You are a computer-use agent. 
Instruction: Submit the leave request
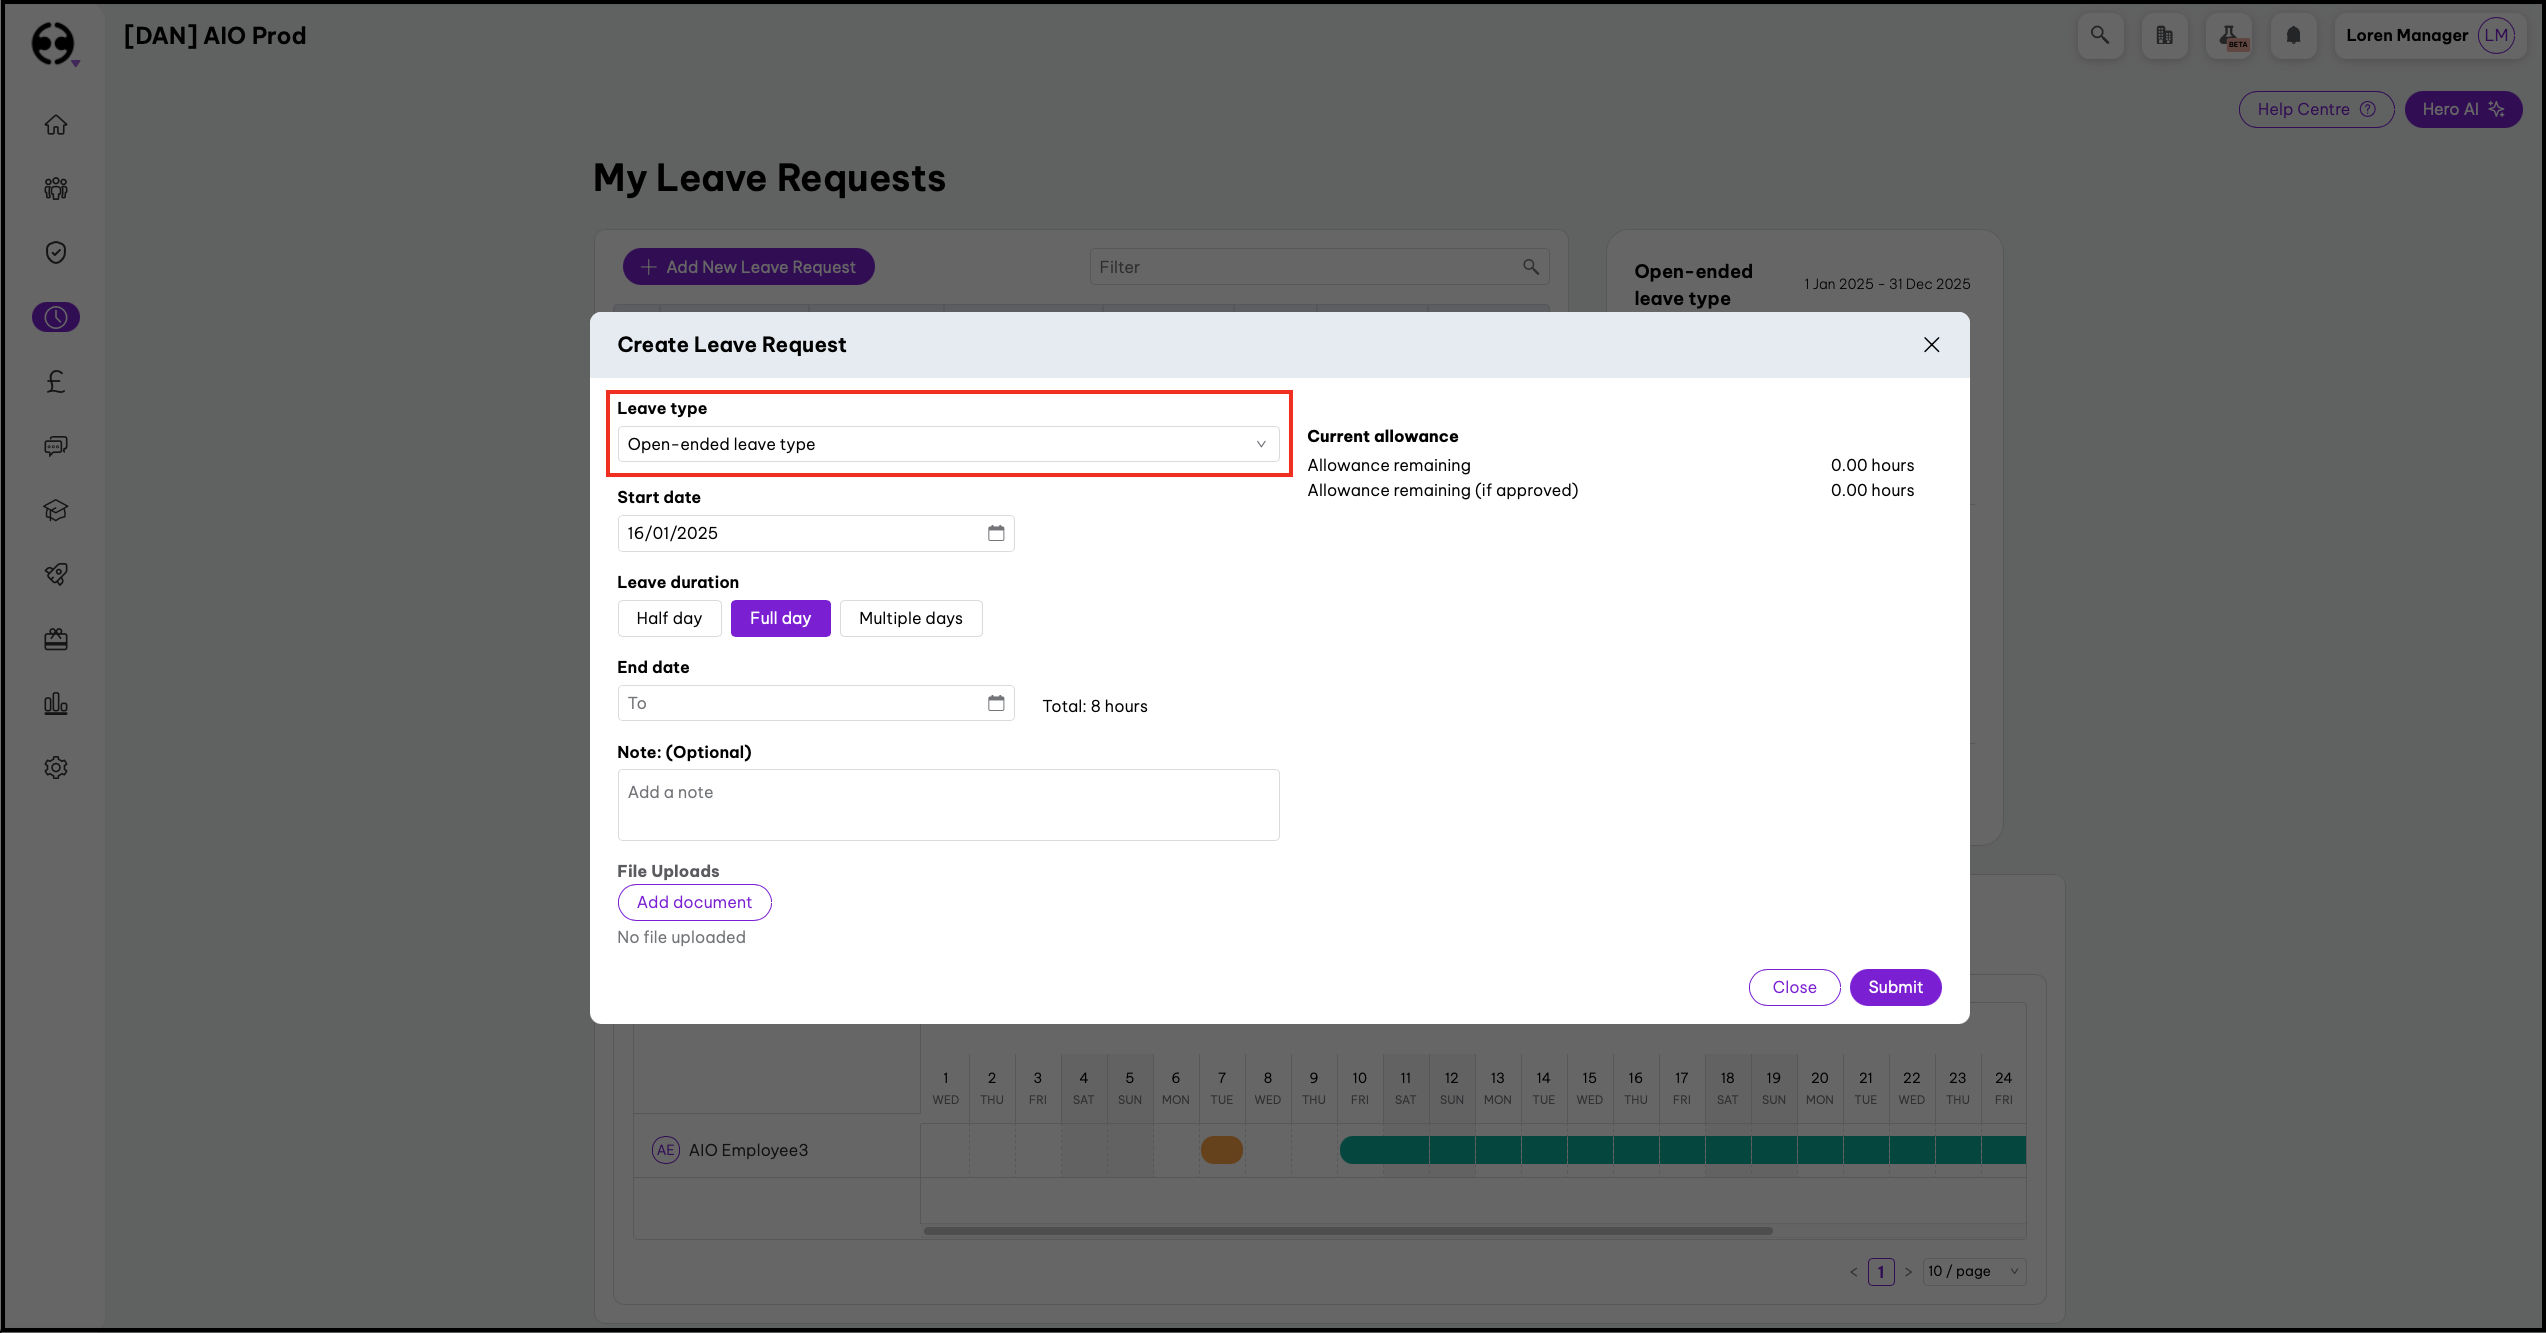click(x=1895, y=987)
